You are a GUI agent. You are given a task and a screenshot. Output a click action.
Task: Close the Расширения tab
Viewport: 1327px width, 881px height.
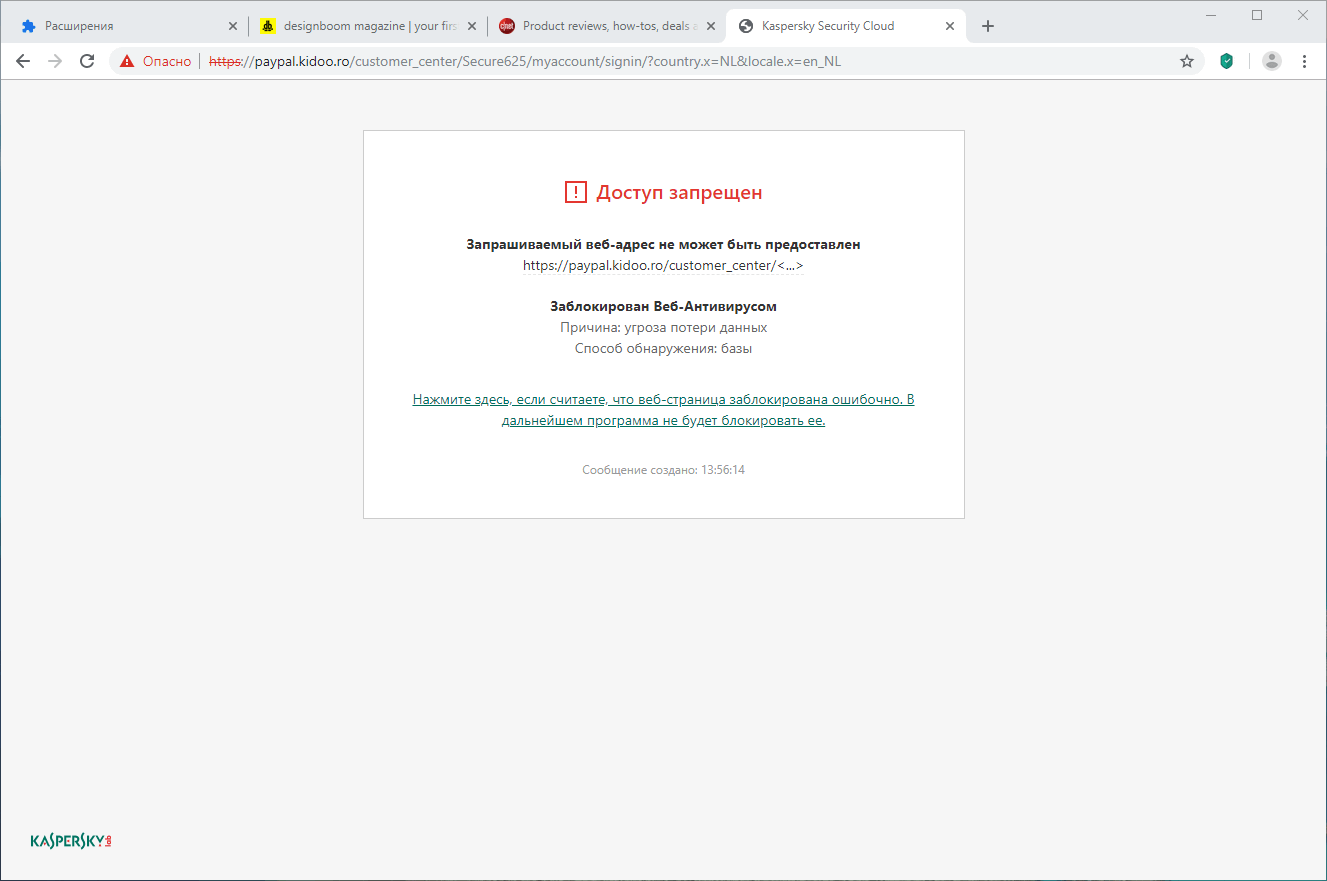(233, 27)
